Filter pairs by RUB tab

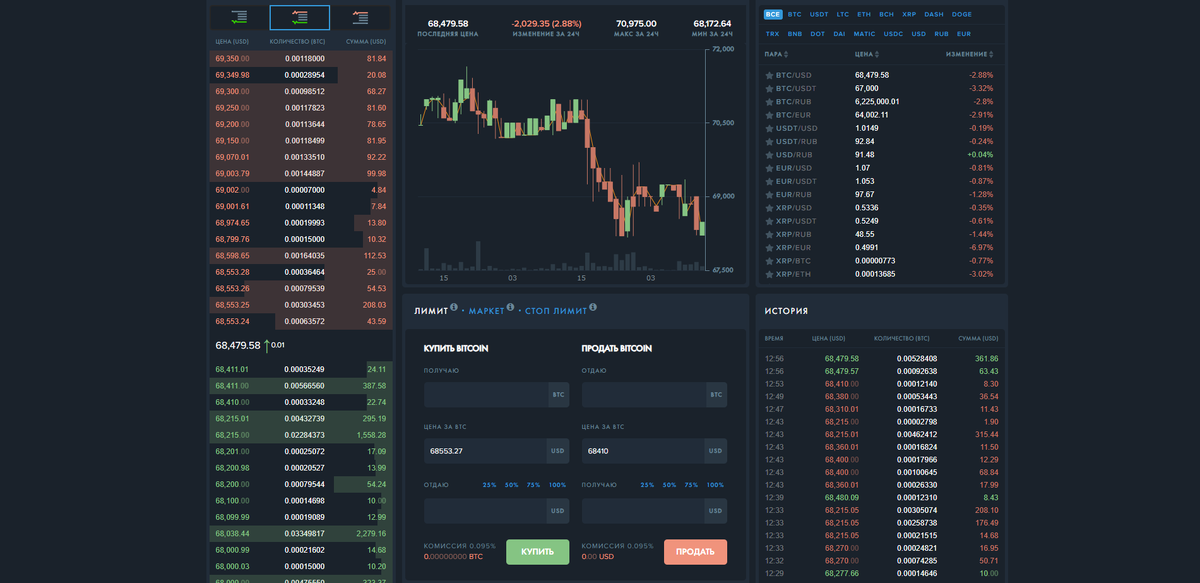pos(941,34)
